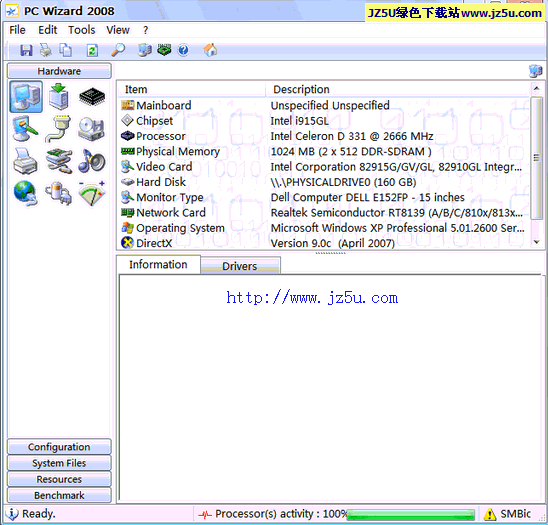This screenshot has height=525, width=548.
Task: Open the System Files panel
Action: click(x=59, y=463)
